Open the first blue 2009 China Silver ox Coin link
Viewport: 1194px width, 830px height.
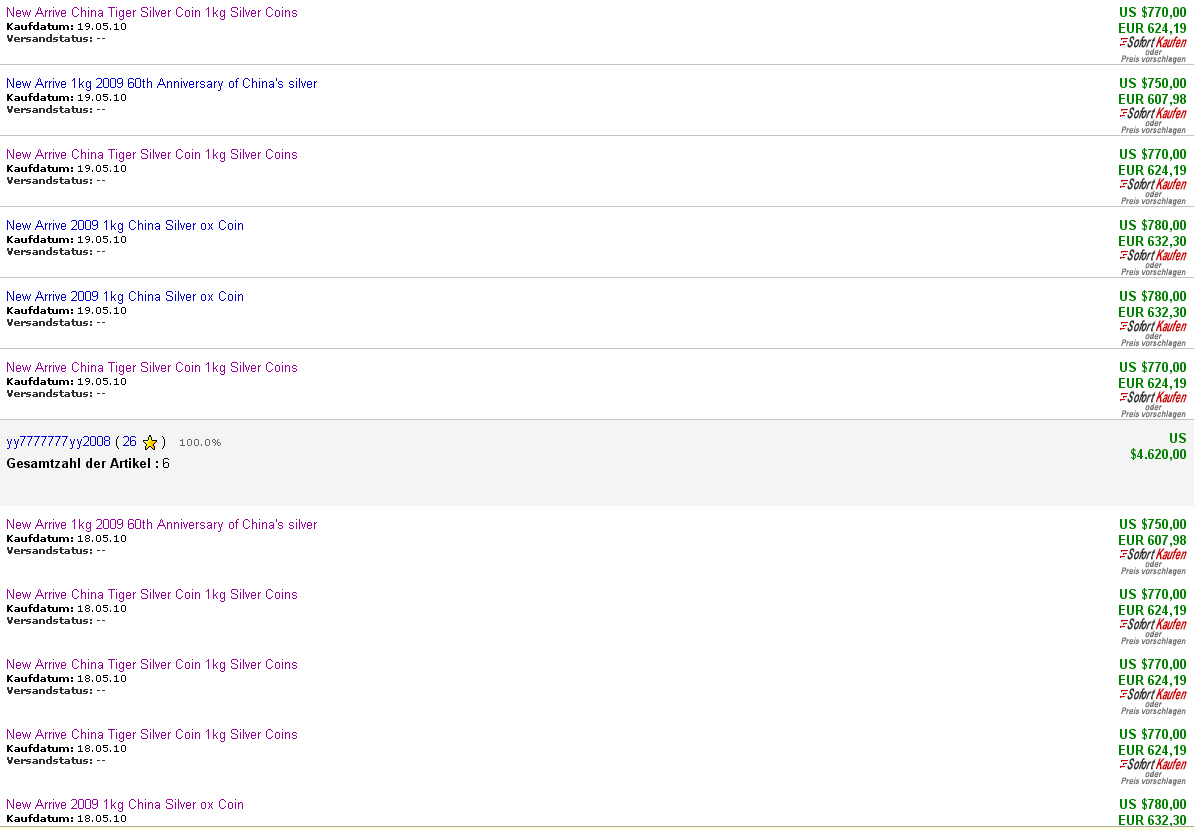pos(124,226)
